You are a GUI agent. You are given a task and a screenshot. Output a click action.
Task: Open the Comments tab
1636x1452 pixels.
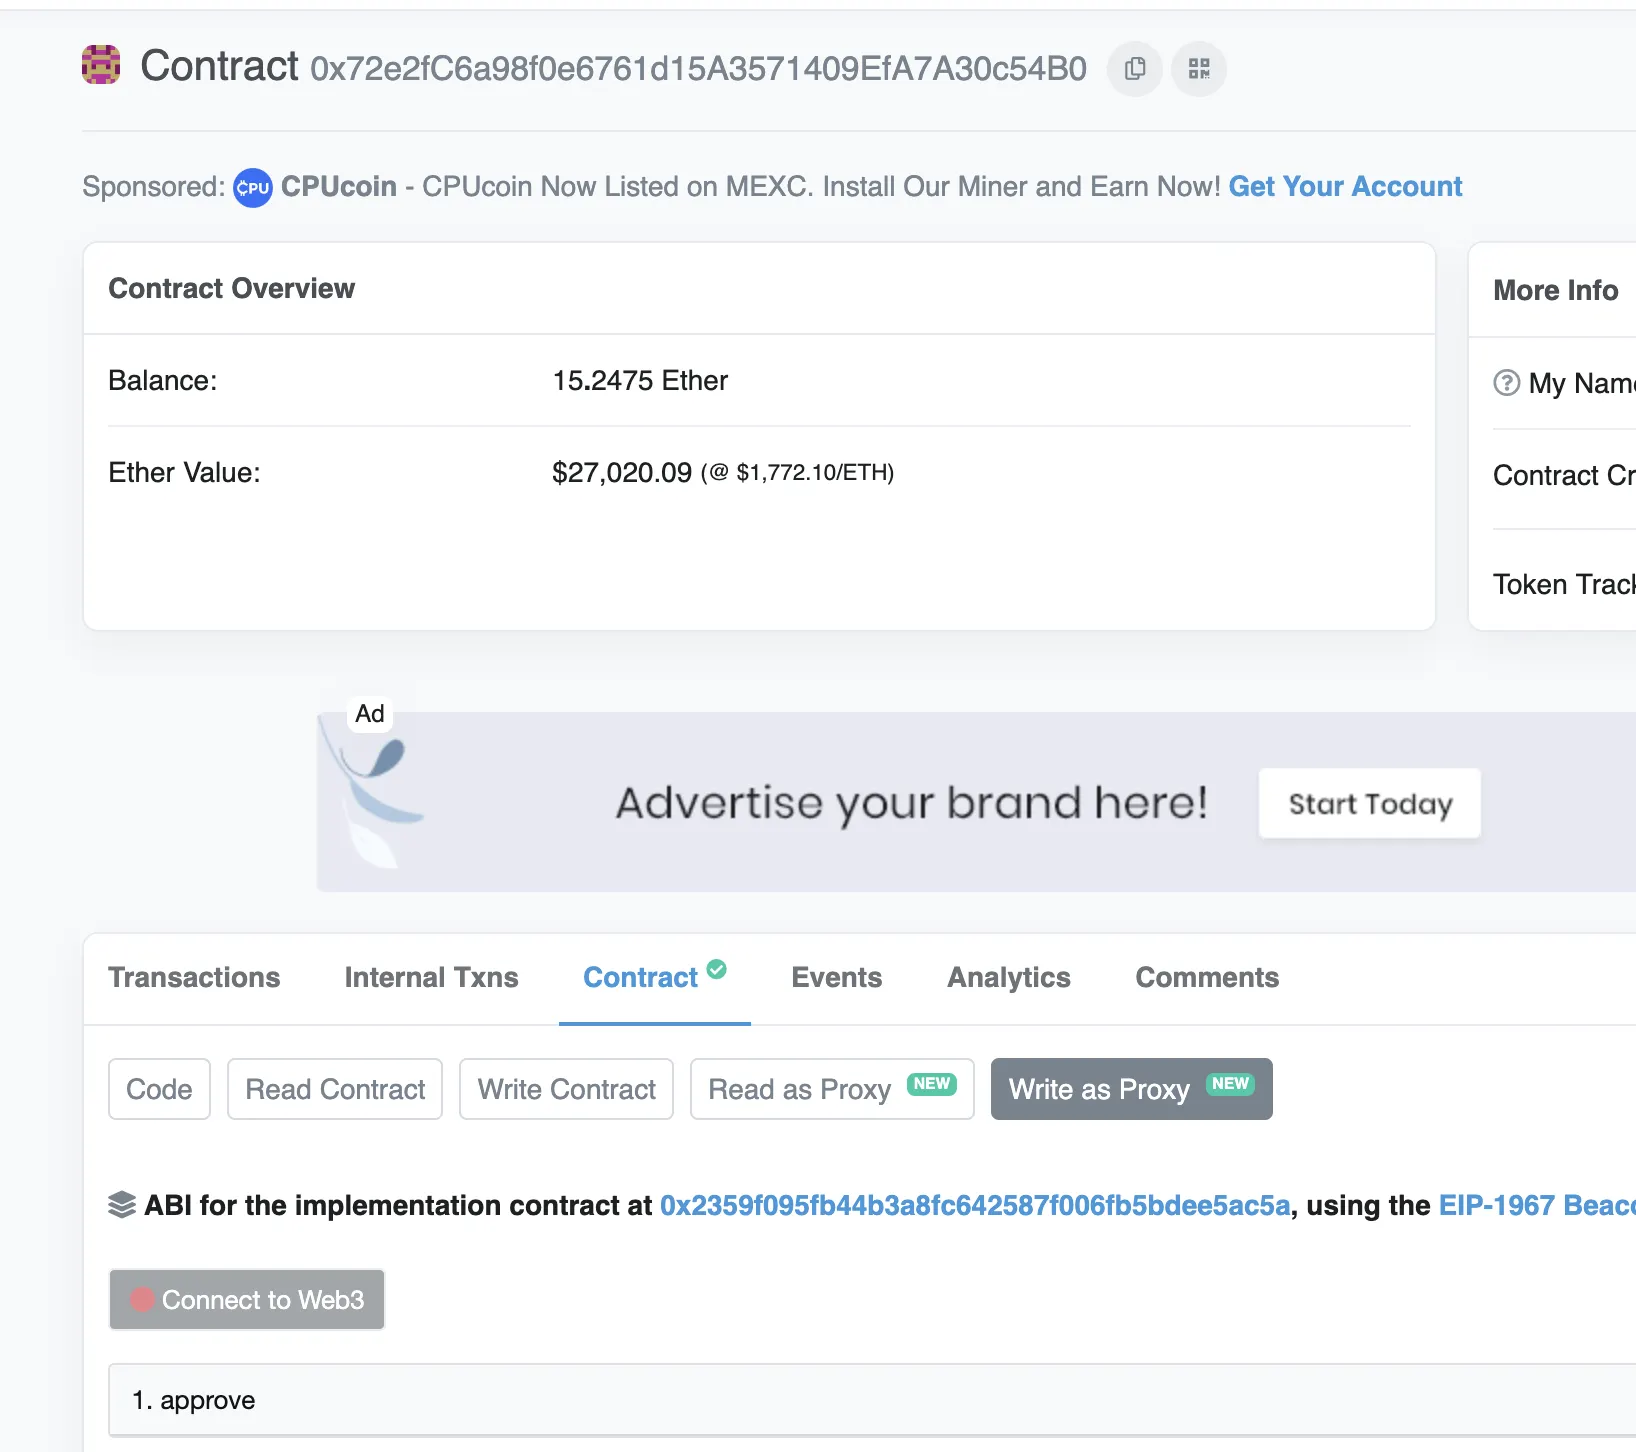click(x=1206, y=977)
